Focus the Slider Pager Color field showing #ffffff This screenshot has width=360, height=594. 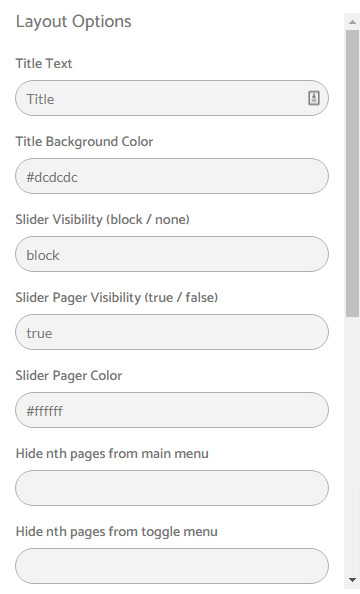[x=172, y=410]
